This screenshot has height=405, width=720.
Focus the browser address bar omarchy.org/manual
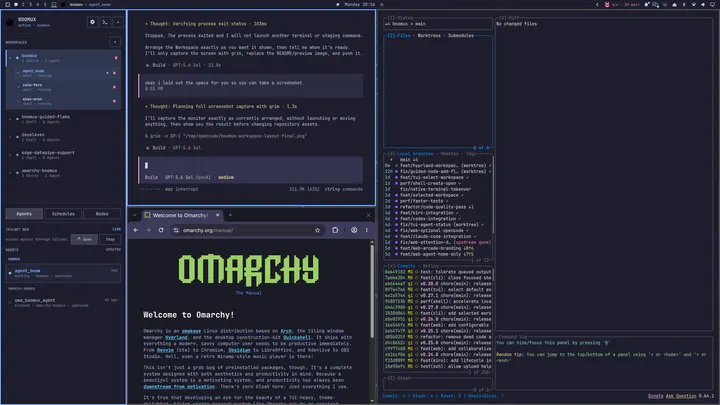pyautogui.click(x=248, y=230)
